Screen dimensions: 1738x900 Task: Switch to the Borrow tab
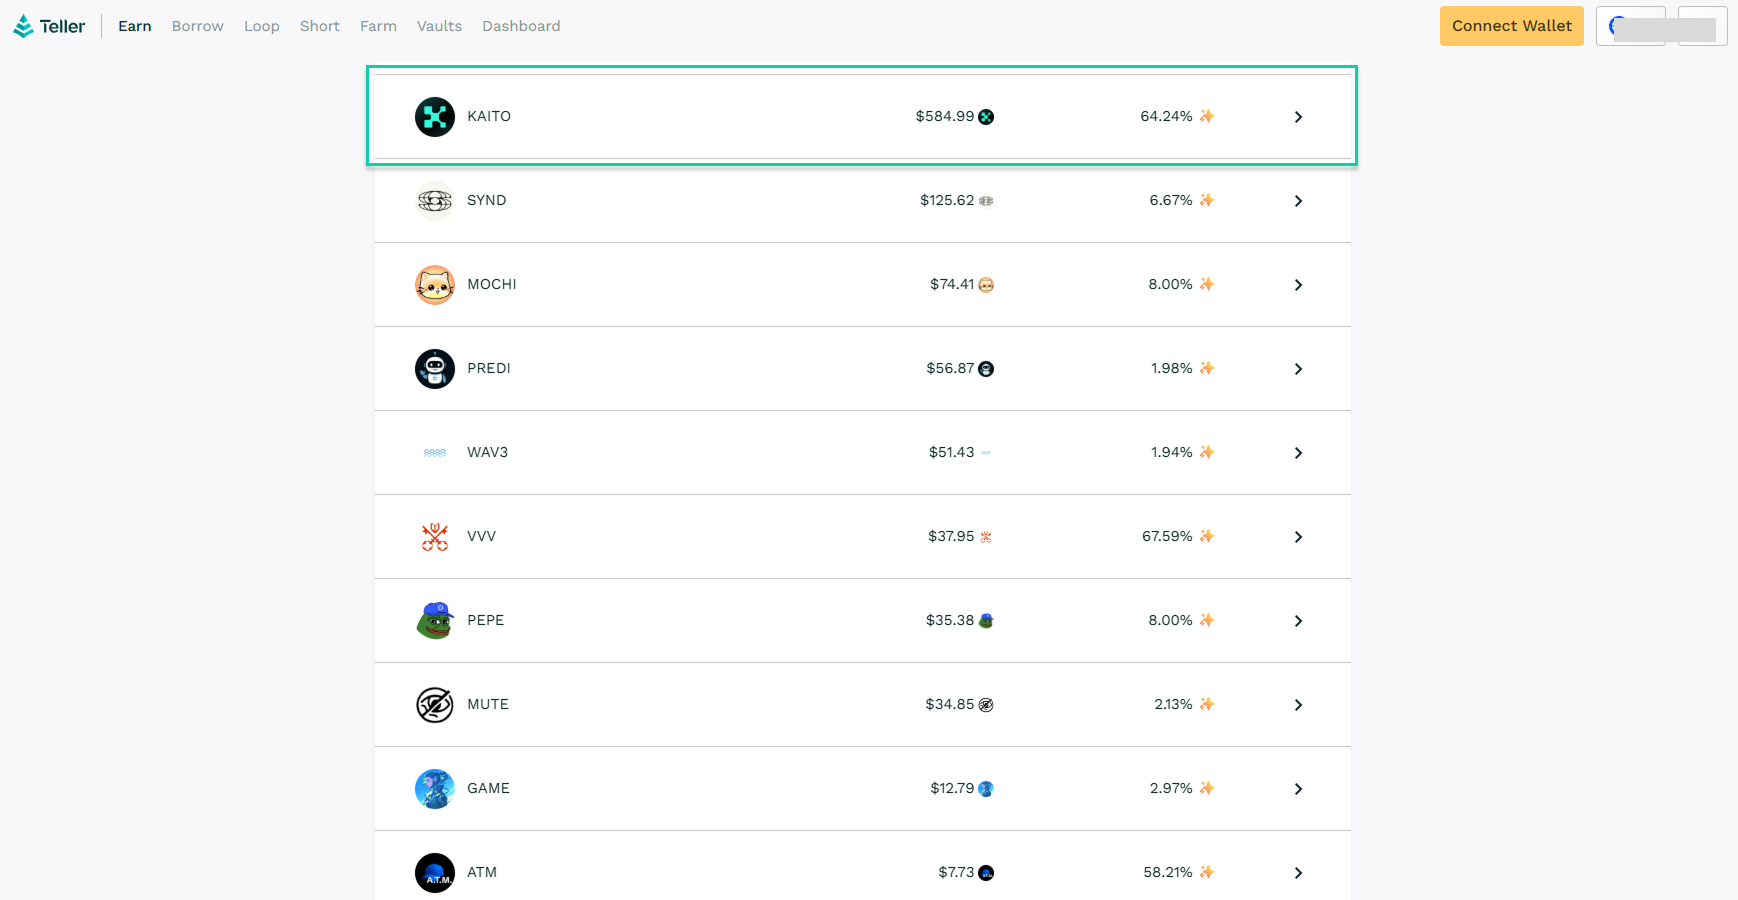[197, 26]
